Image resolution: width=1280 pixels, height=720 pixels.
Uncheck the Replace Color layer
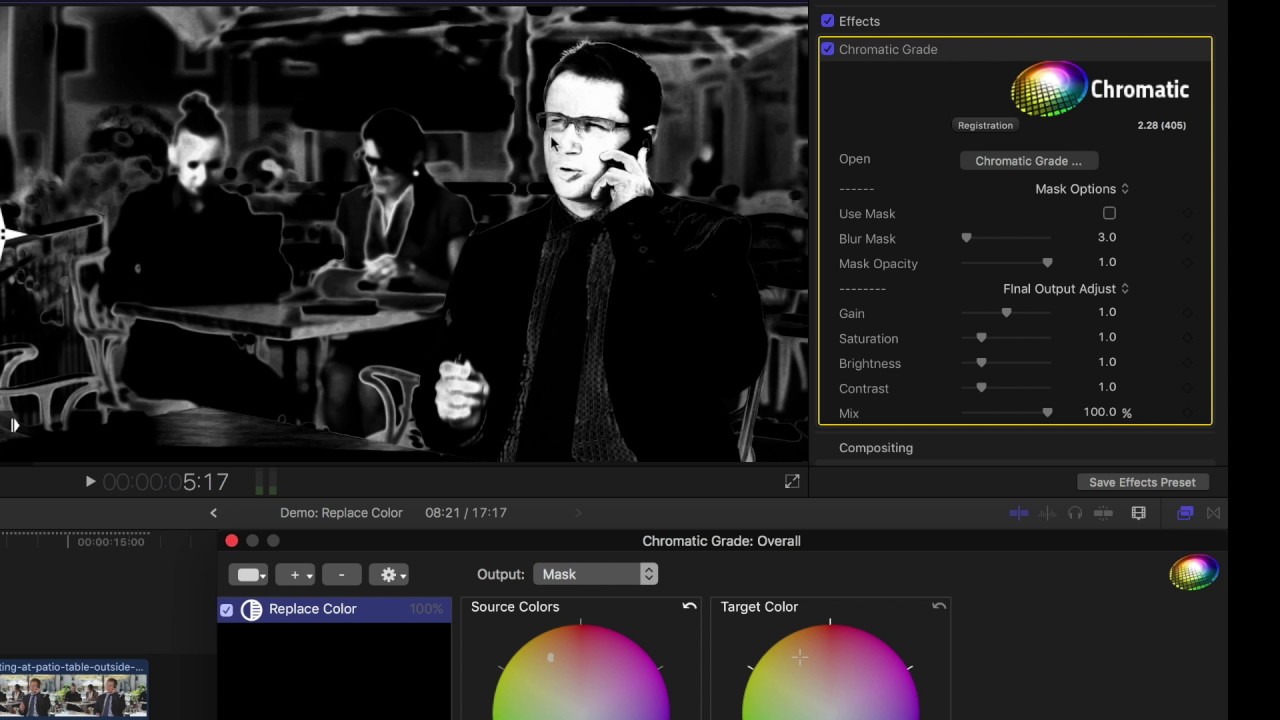226,609
